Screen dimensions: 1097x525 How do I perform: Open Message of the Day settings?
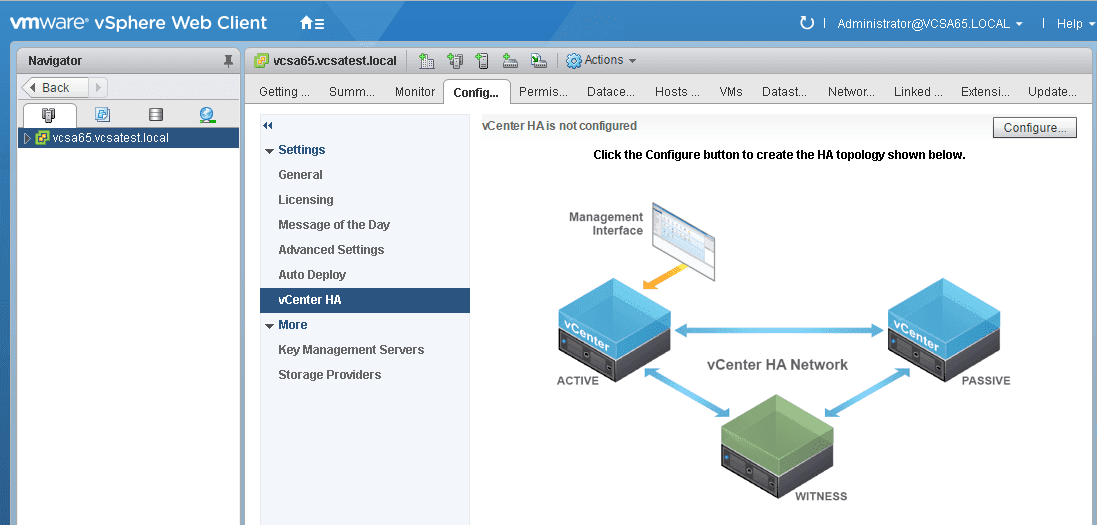(365, 225)
